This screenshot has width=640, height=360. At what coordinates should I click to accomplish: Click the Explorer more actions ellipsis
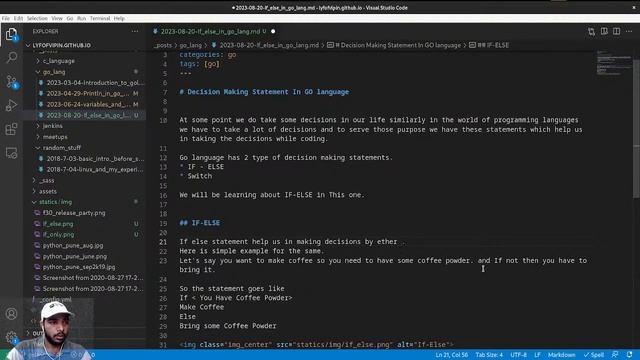tap(135, 31)
